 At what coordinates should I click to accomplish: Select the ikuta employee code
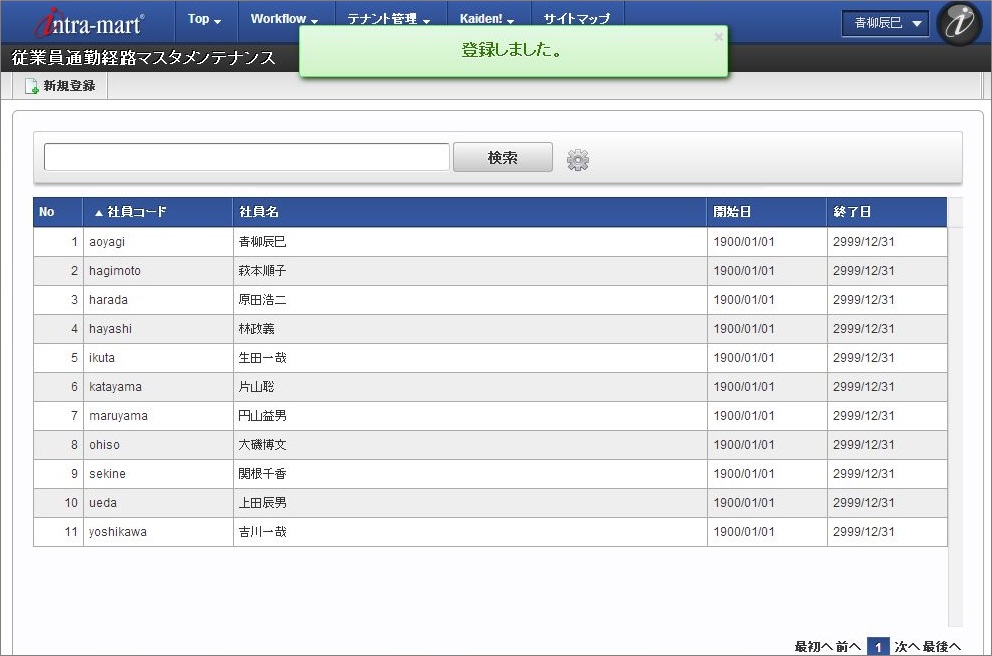(158, 358)
